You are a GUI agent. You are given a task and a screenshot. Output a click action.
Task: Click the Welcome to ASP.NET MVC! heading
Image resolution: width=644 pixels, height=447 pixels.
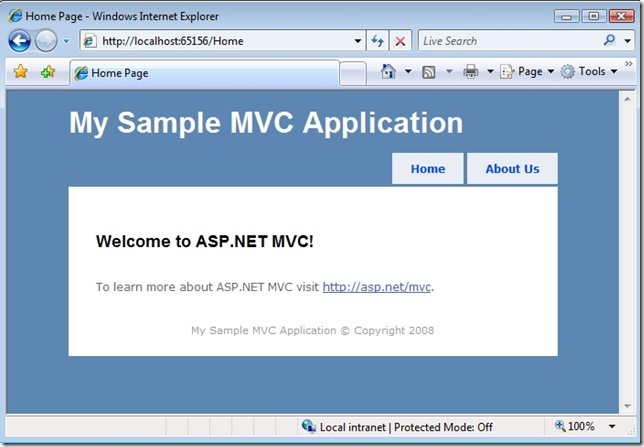click(x=205, y=241)
